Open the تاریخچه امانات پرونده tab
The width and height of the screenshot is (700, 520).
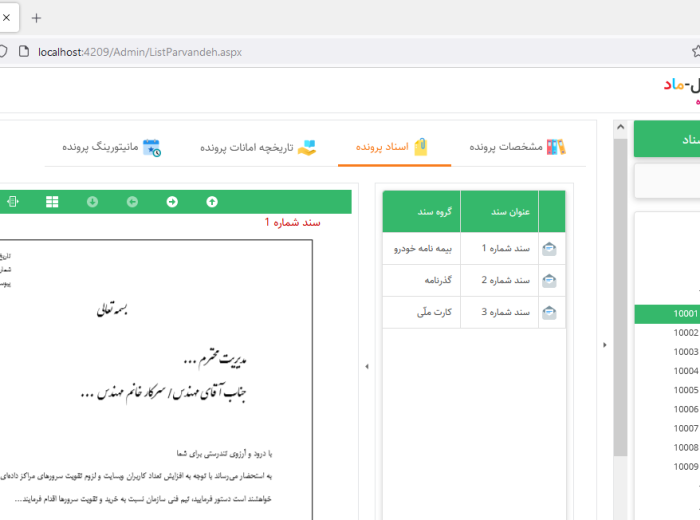[258, 148]
